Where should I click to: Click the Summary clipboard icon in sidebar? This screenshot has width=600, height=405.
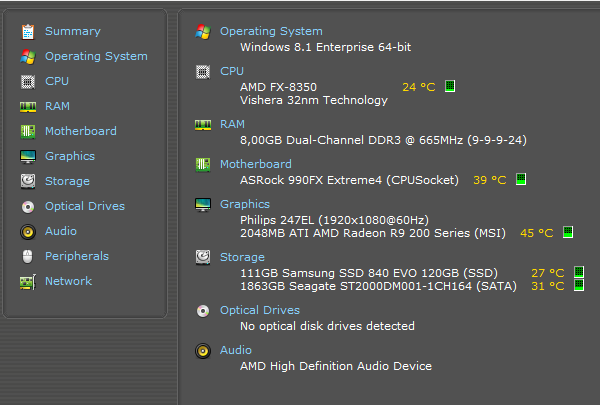pos(27,31)
